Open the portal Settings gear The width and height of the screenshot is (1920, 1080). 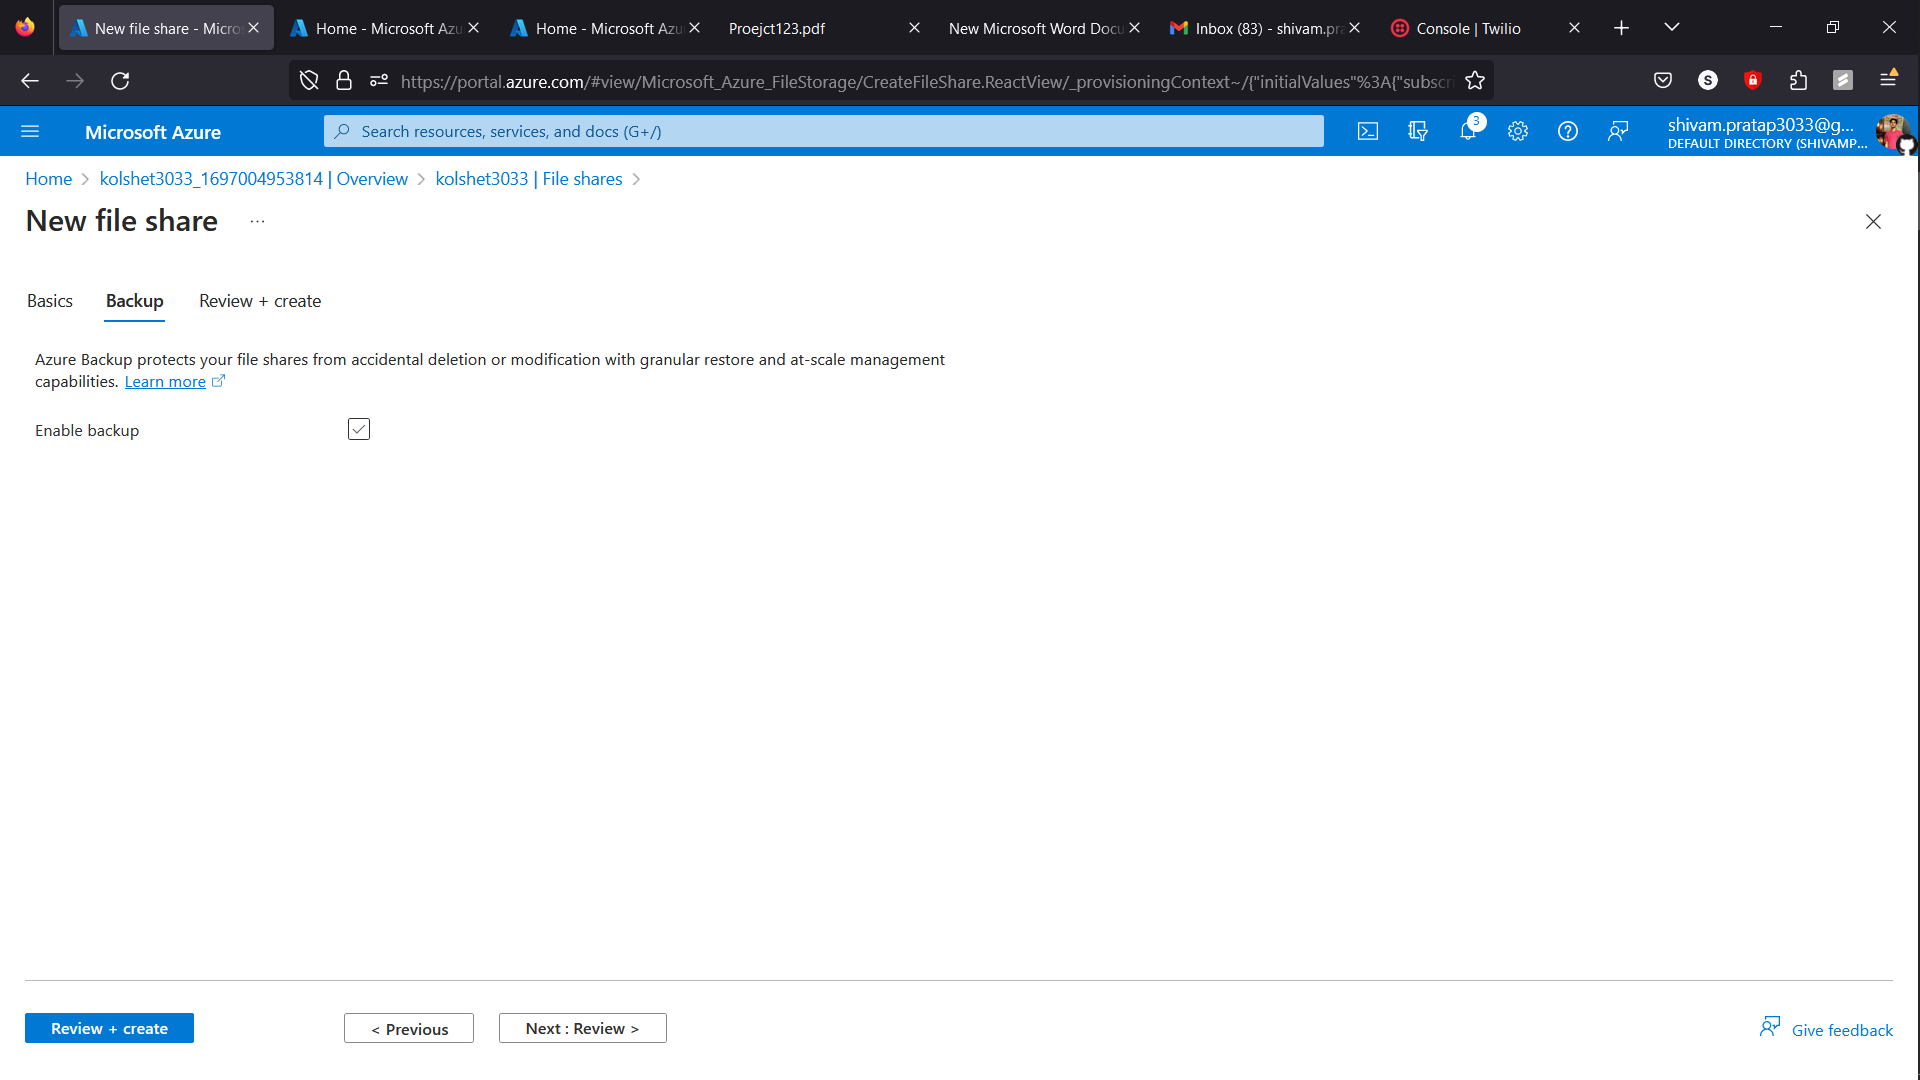click(x=1517, y=131)
